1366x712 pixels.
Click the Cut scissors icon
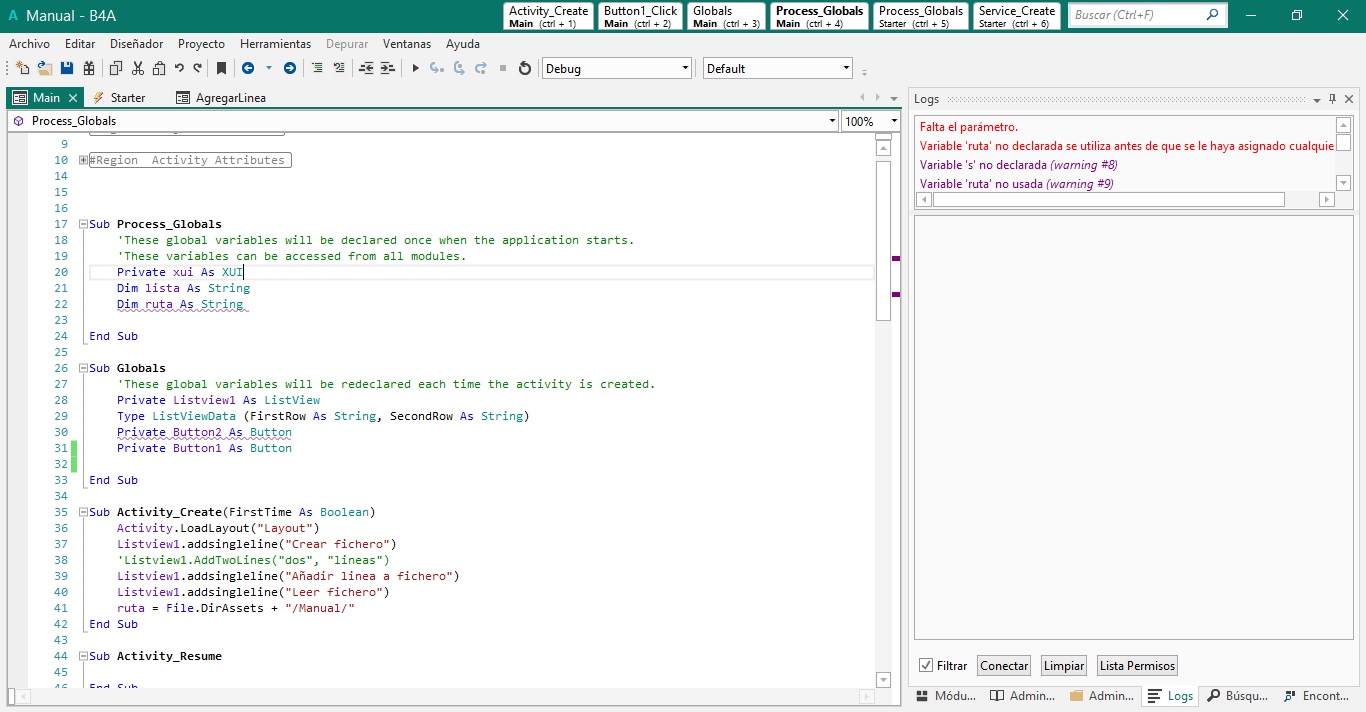[x=137, y=69]
